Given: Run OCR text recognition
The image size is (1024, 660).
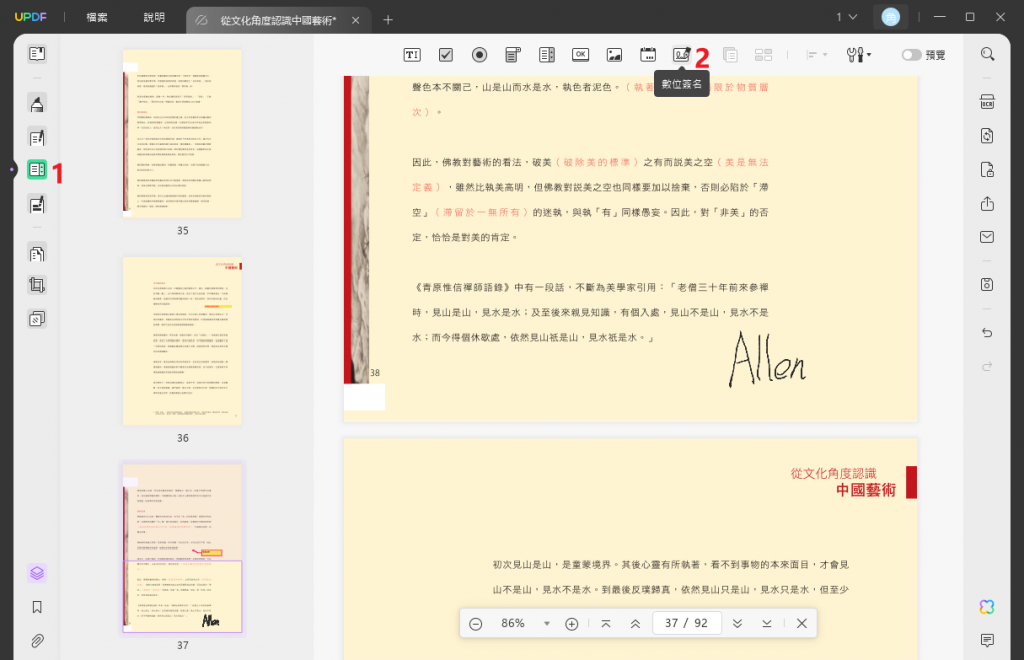Looking at the screenshot, I should [x=987, y=102].
